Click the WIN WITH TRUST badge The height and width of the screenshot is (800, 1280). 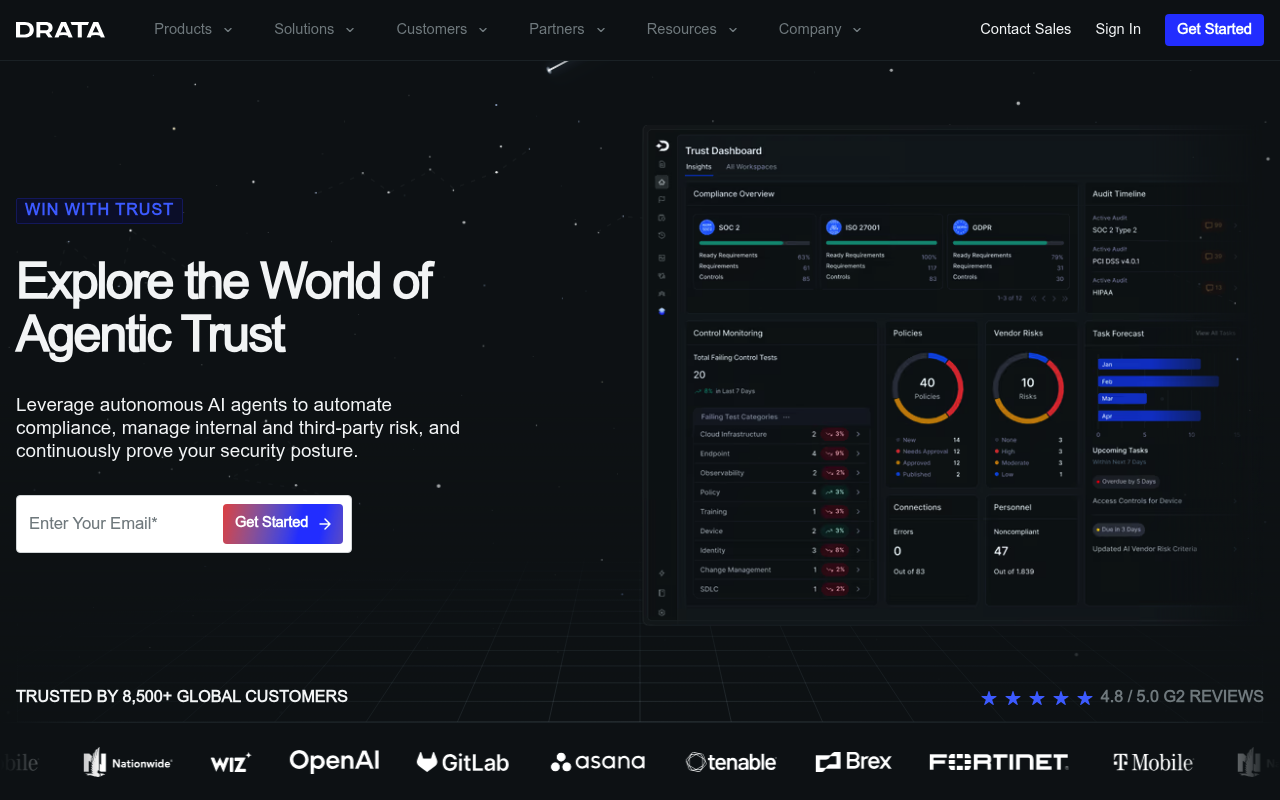pyautogui.click(x=99, y=210)
